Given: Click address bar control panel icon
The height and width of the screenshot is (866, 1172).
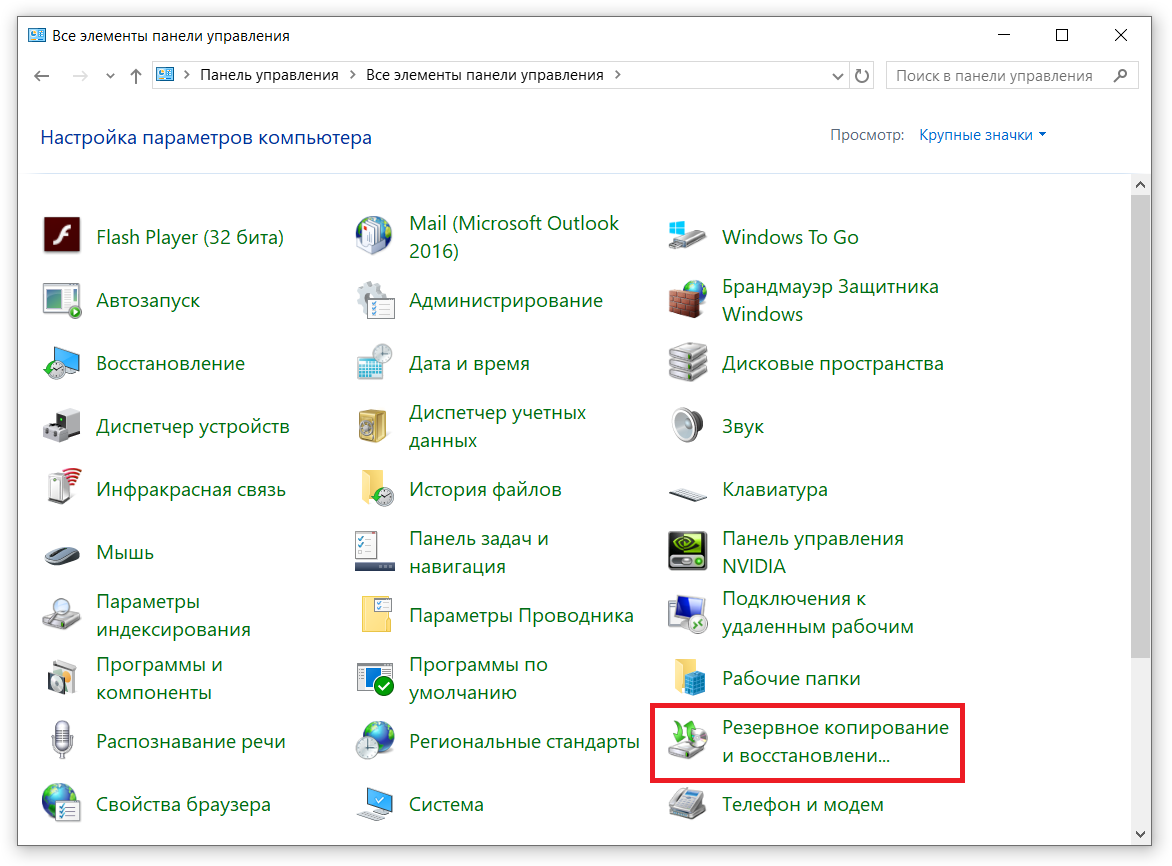Looking at the screenshot, I should point(165,74).
